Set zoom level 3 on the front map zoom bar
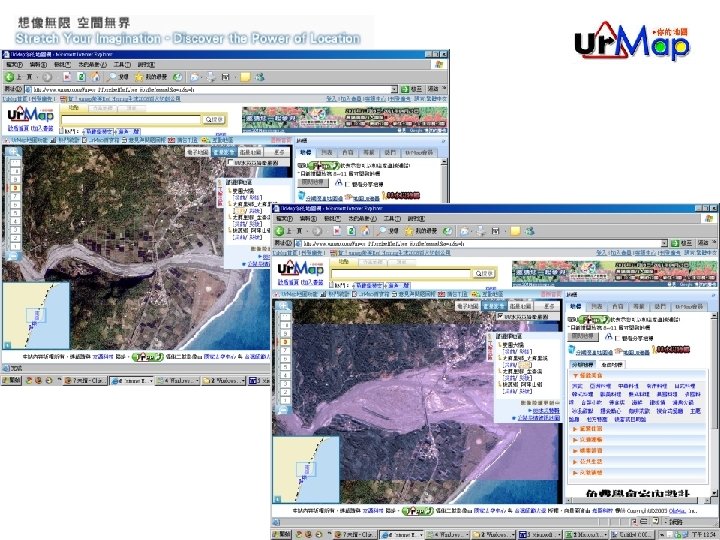The height and width of the screenshot is (540, 720). tap(285, 384)
